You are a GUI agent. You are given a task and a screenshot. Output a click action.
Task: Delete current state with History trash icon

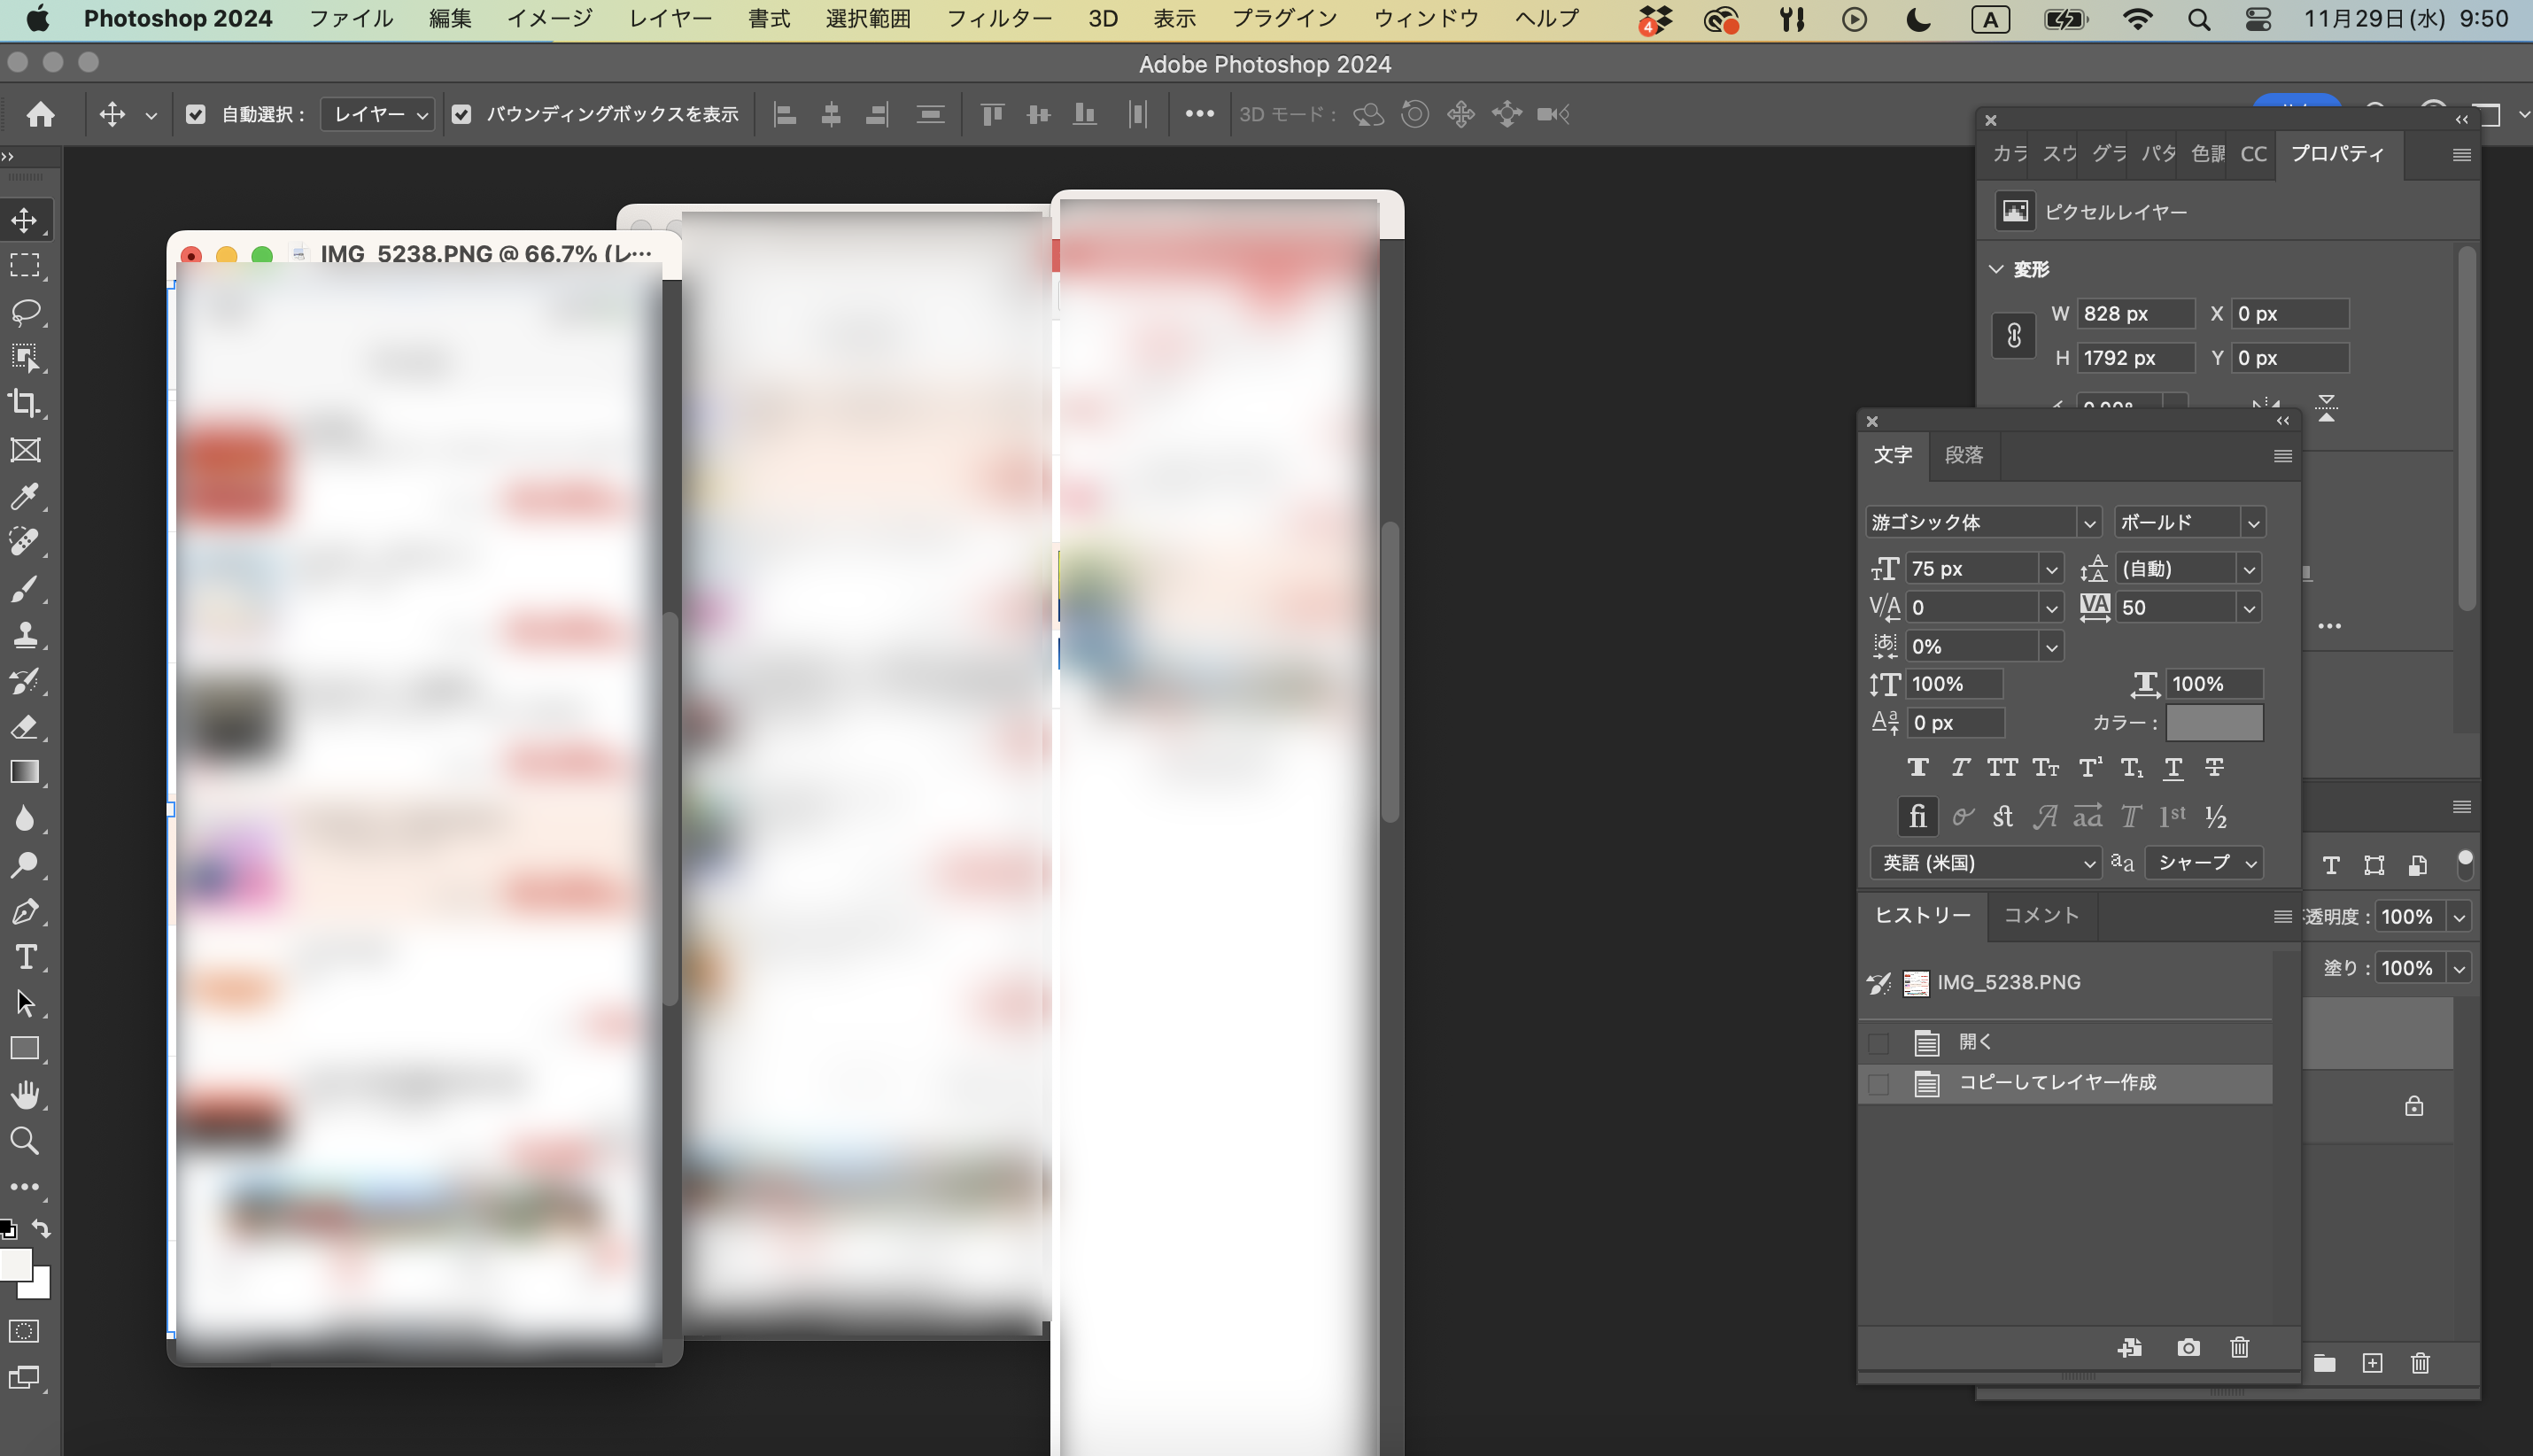click(x=2240, y=1347)
